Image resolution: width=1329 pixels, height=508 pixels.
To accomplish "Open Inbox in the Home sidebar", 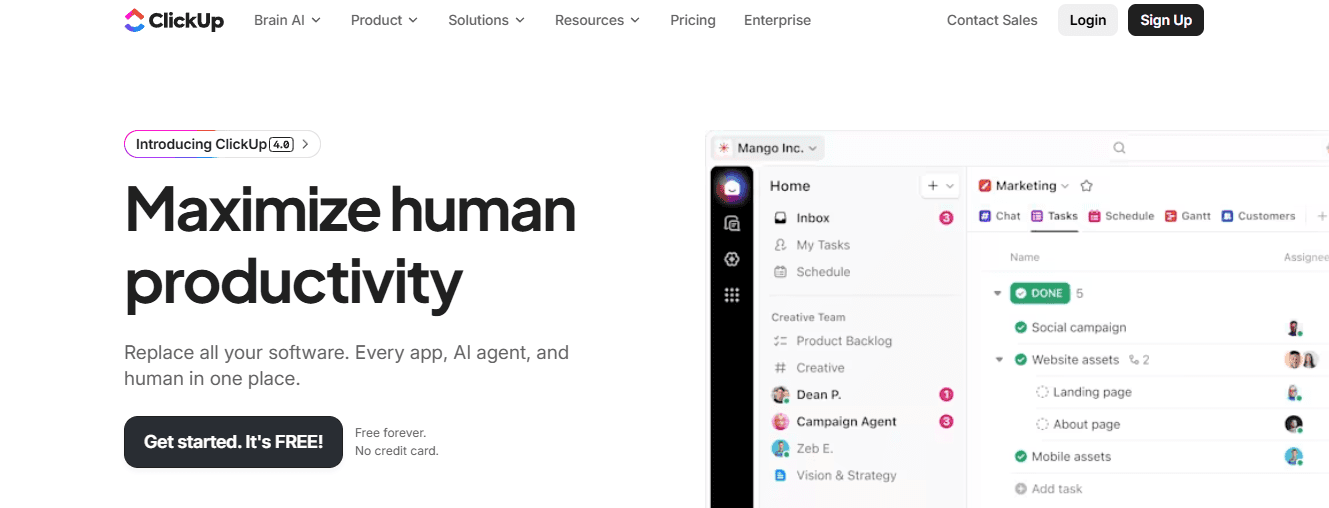I will 863,218.
